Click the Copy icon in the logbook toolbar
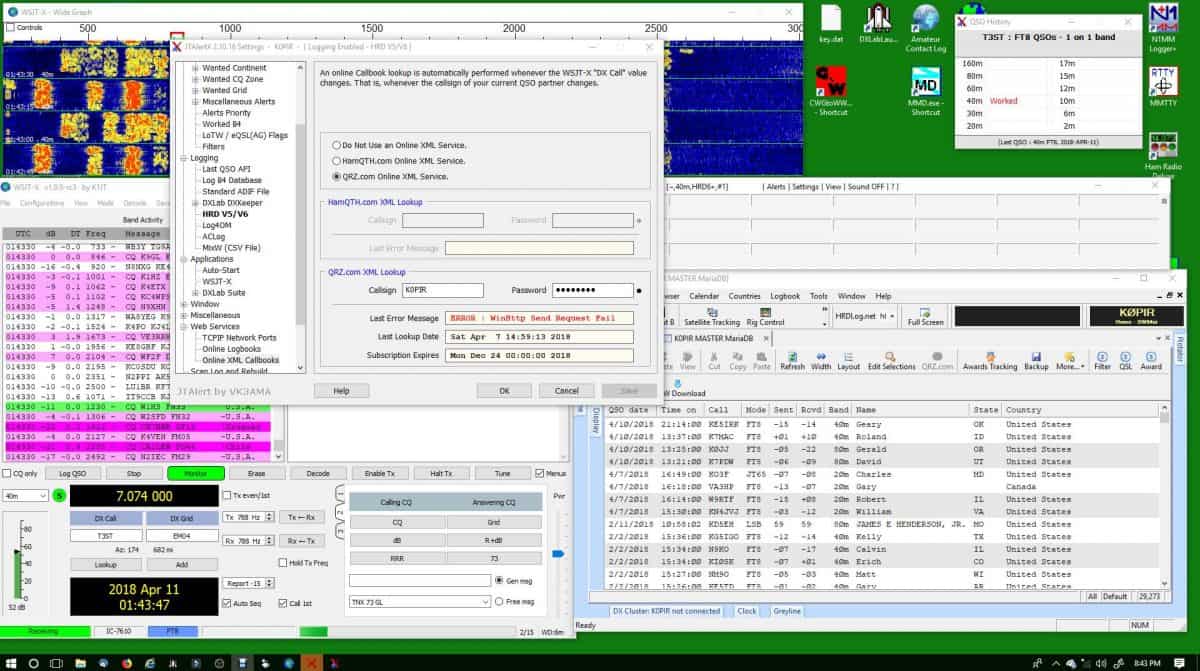 (x=738, y=360)
